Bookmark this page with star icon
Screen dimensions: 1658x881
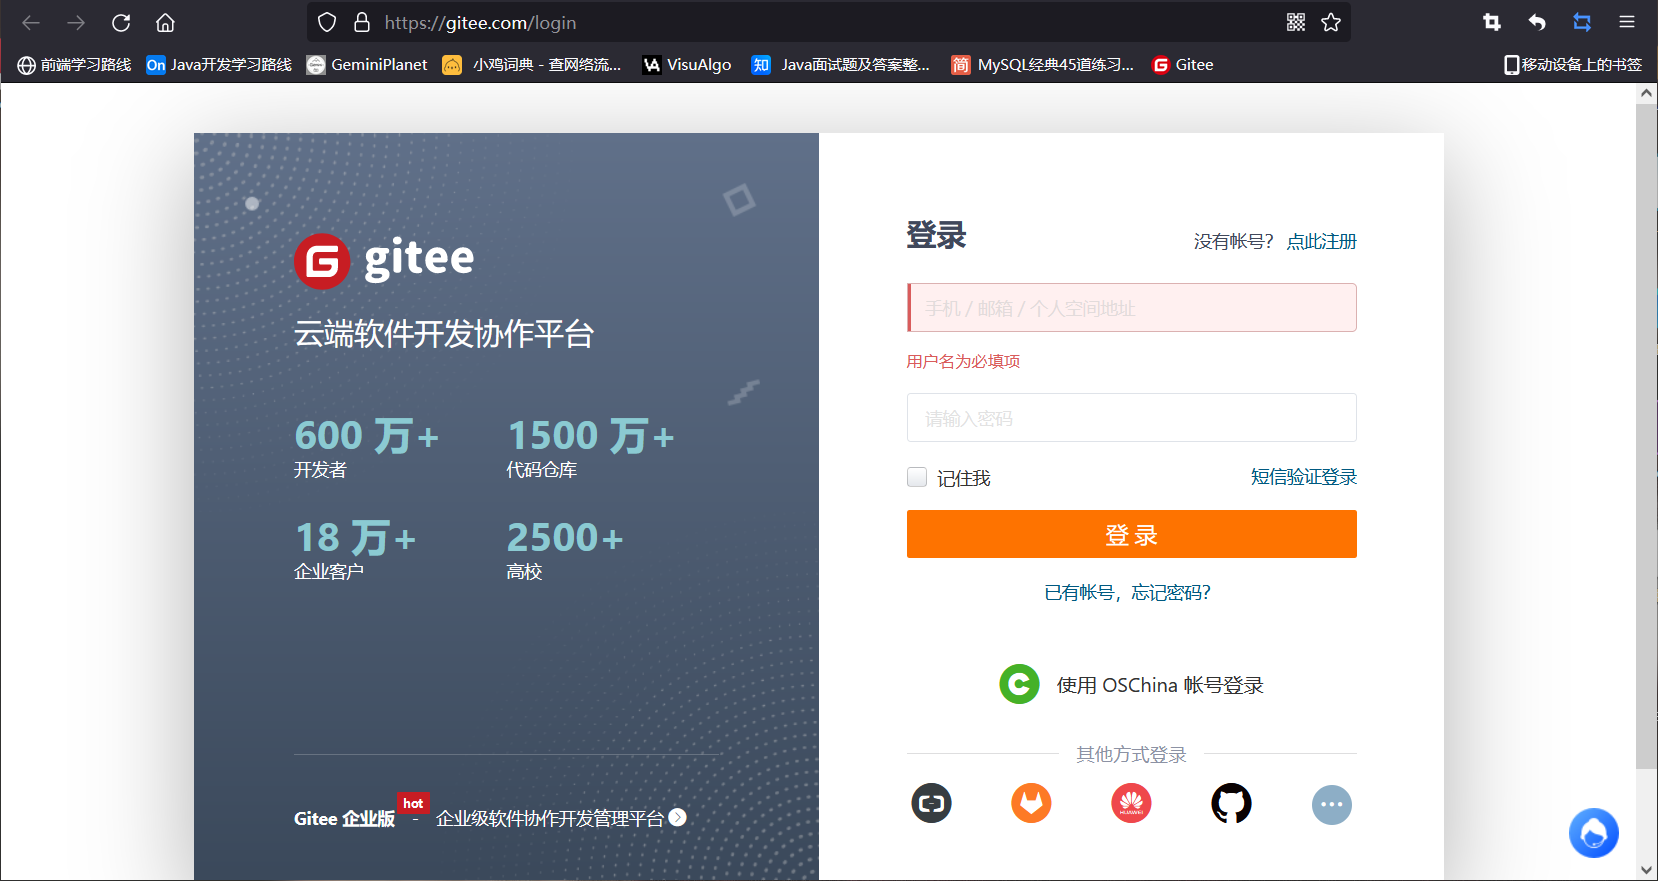pos(1331,22)
